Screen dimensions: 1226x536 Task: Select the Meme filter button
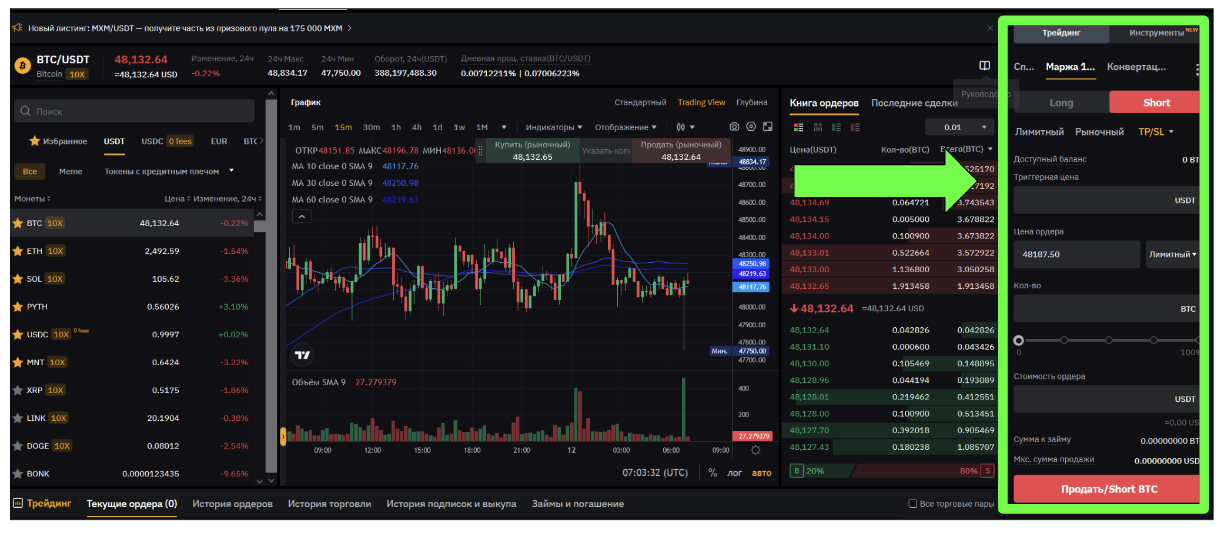pyautogui.click(x=71, y=171)
